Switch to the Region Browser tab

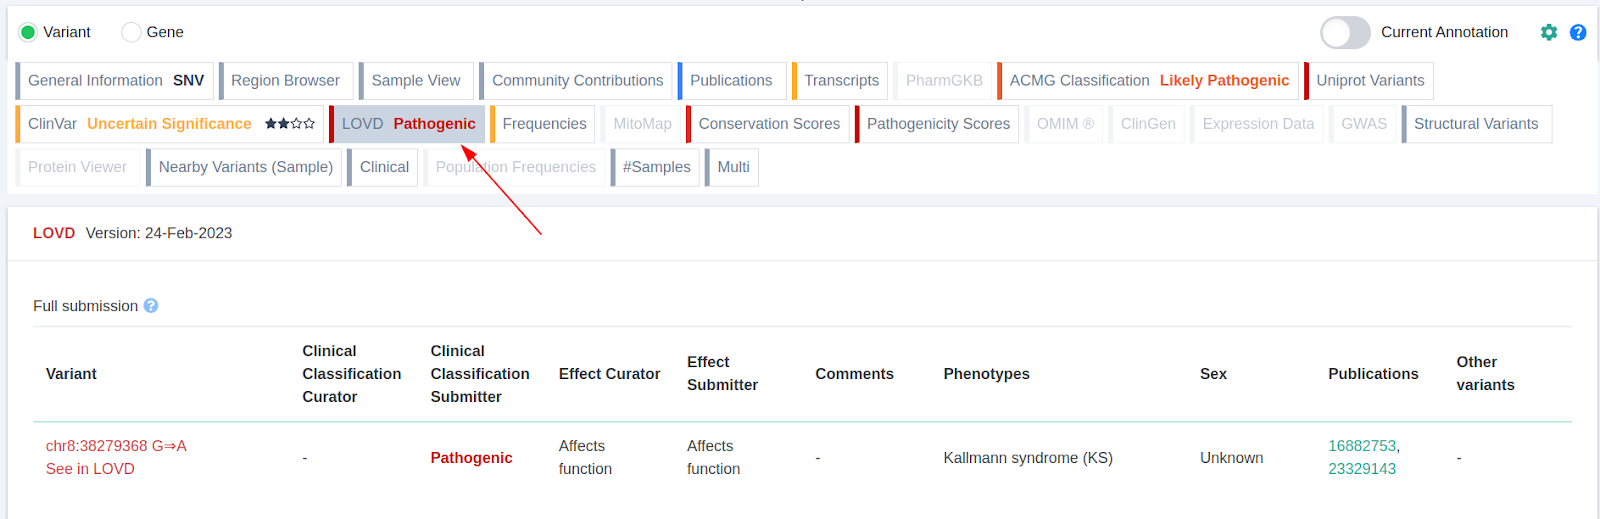click(x=285, y=81)
